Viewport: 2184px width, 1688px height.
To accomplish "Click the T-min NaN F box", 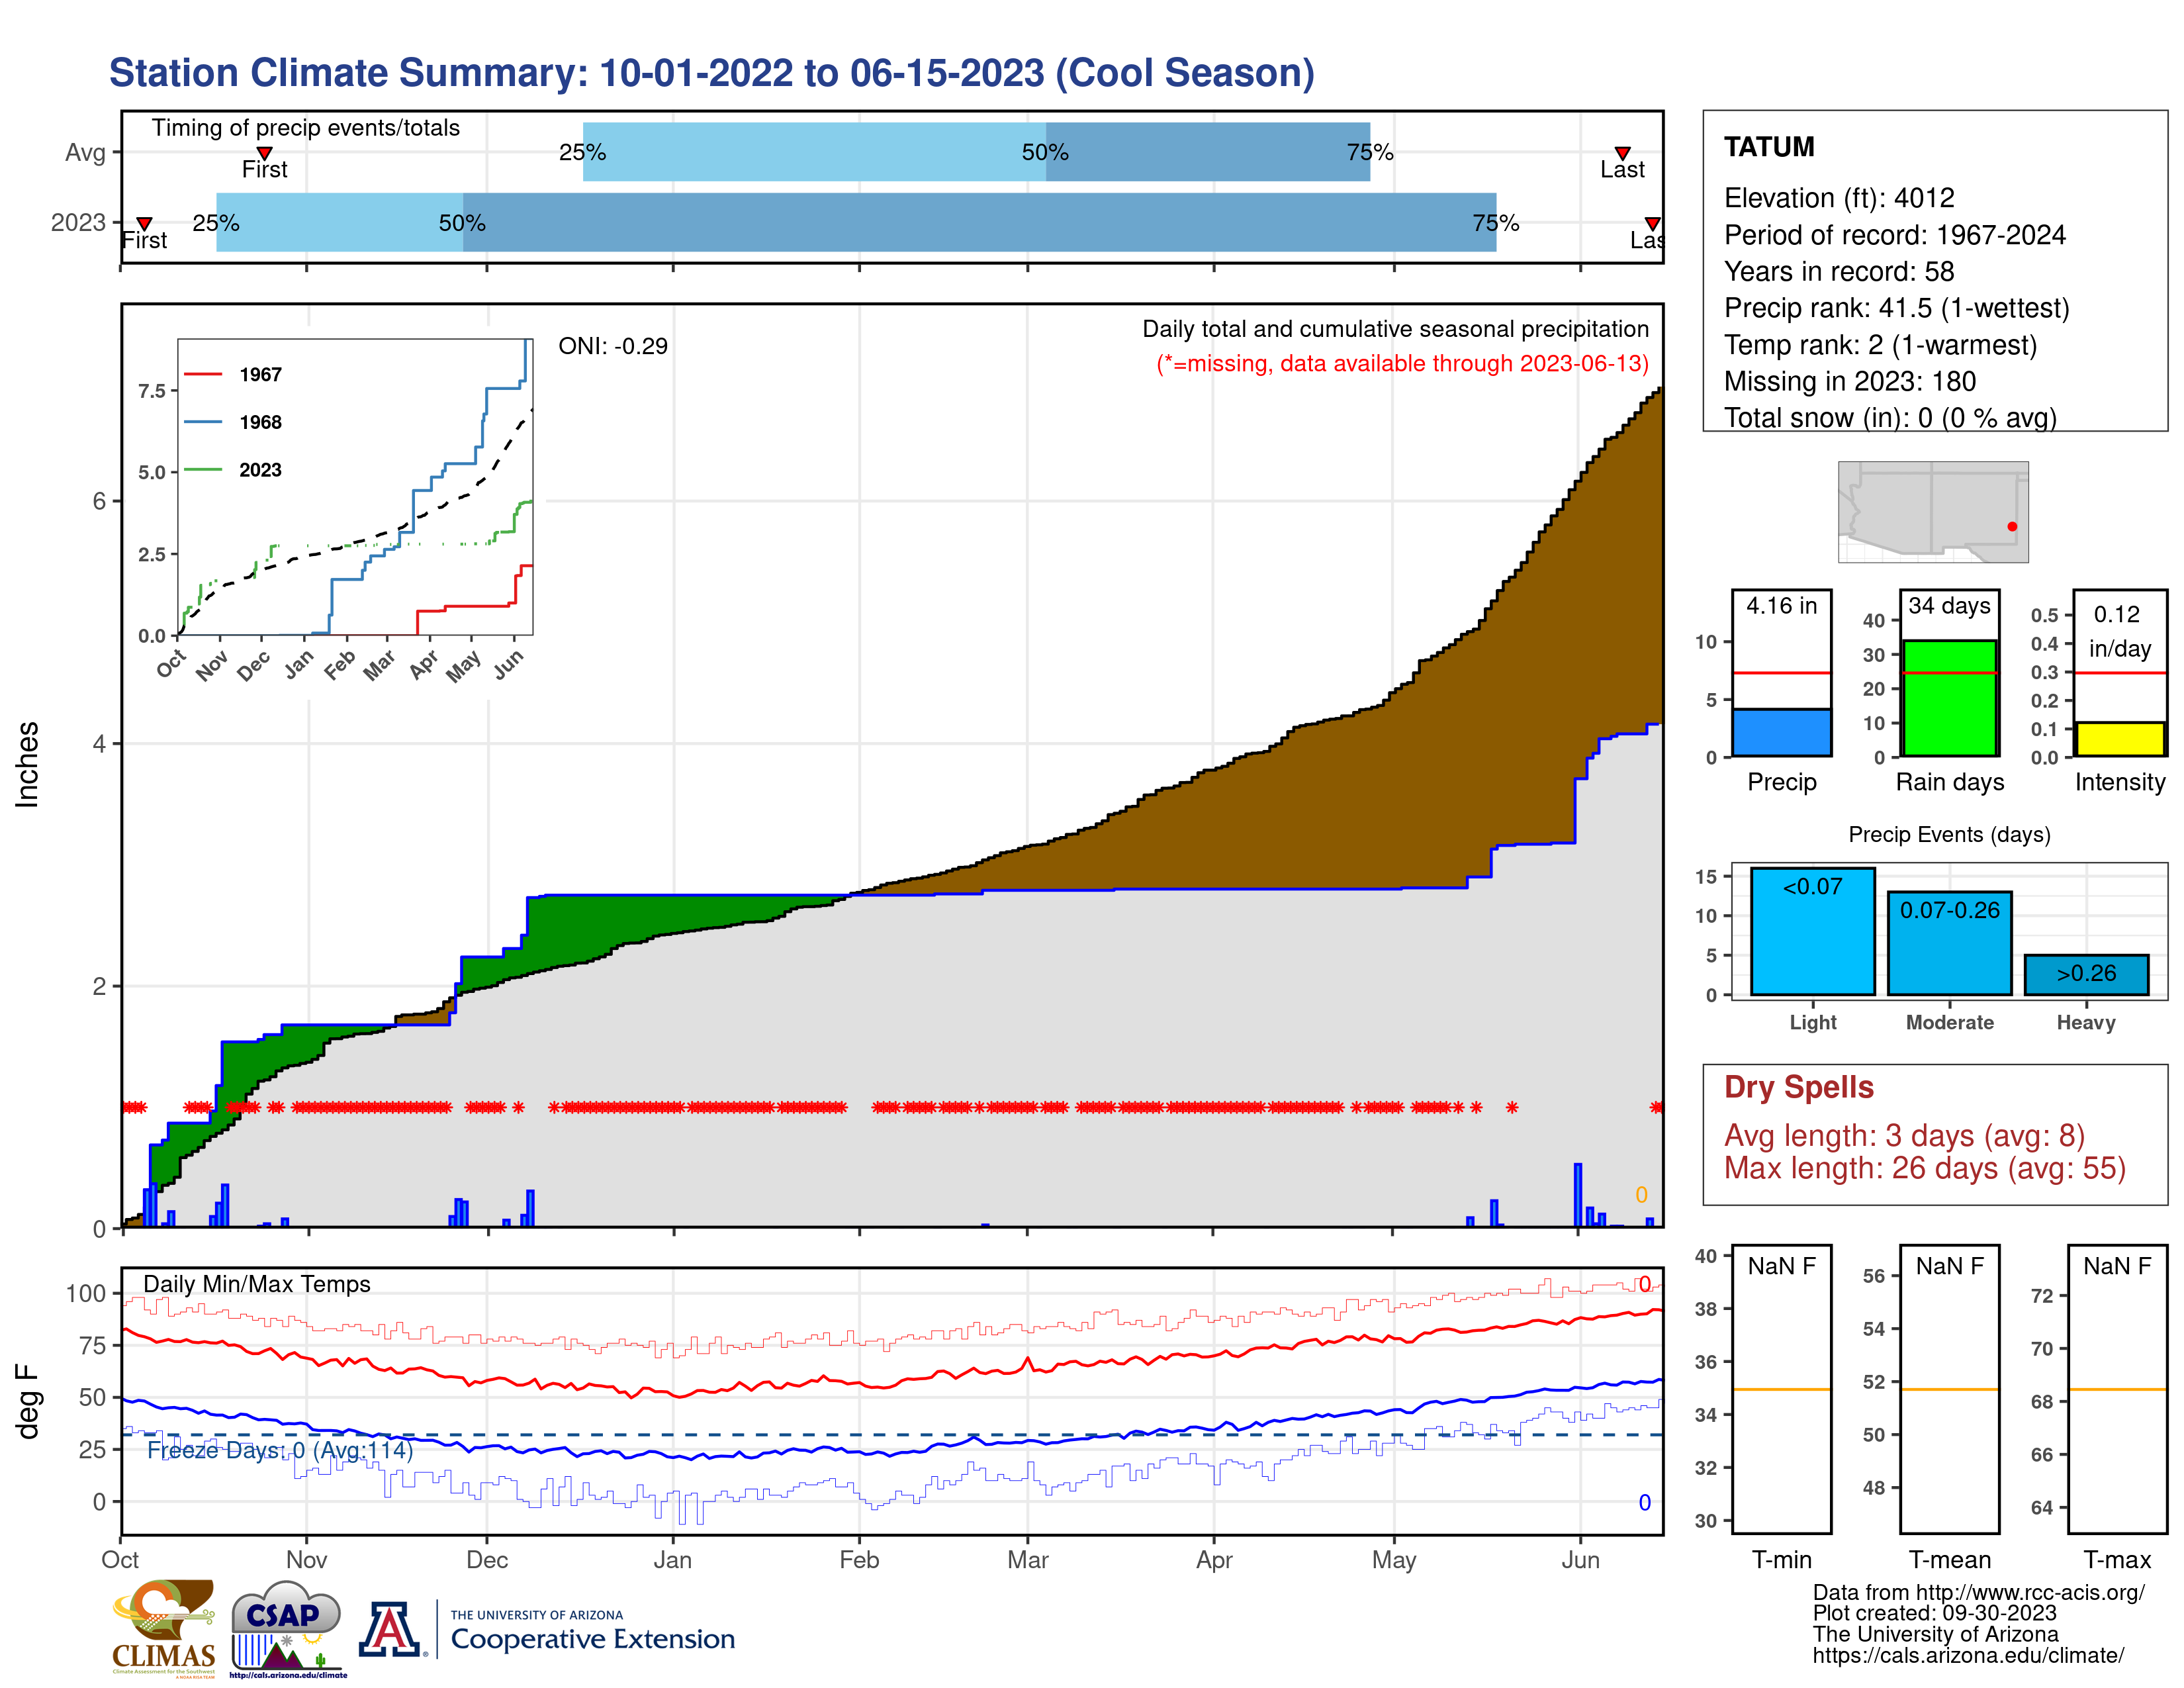I will [1781, 1389].
